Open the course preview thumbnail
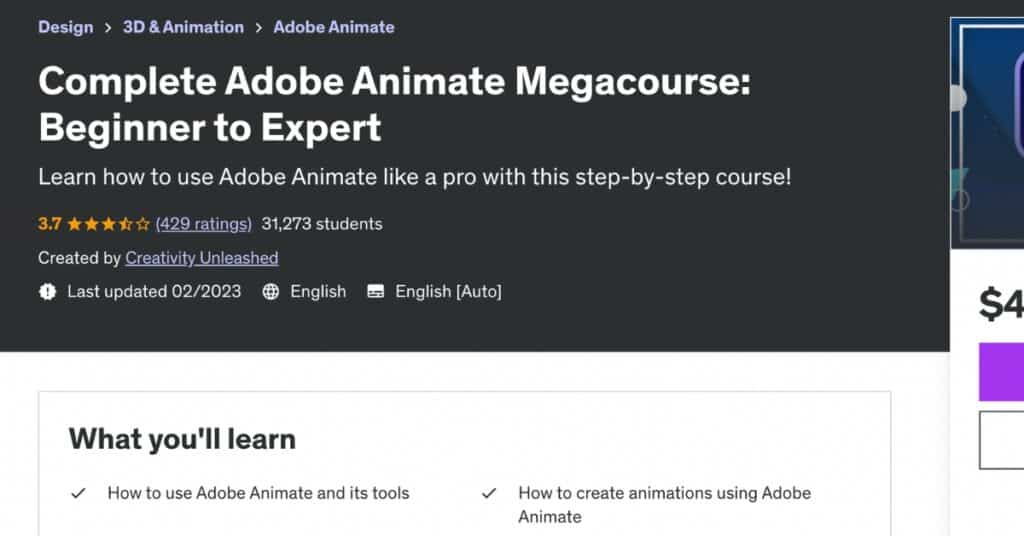Screen dimensions: 1024x536 (x=988, y=130)
